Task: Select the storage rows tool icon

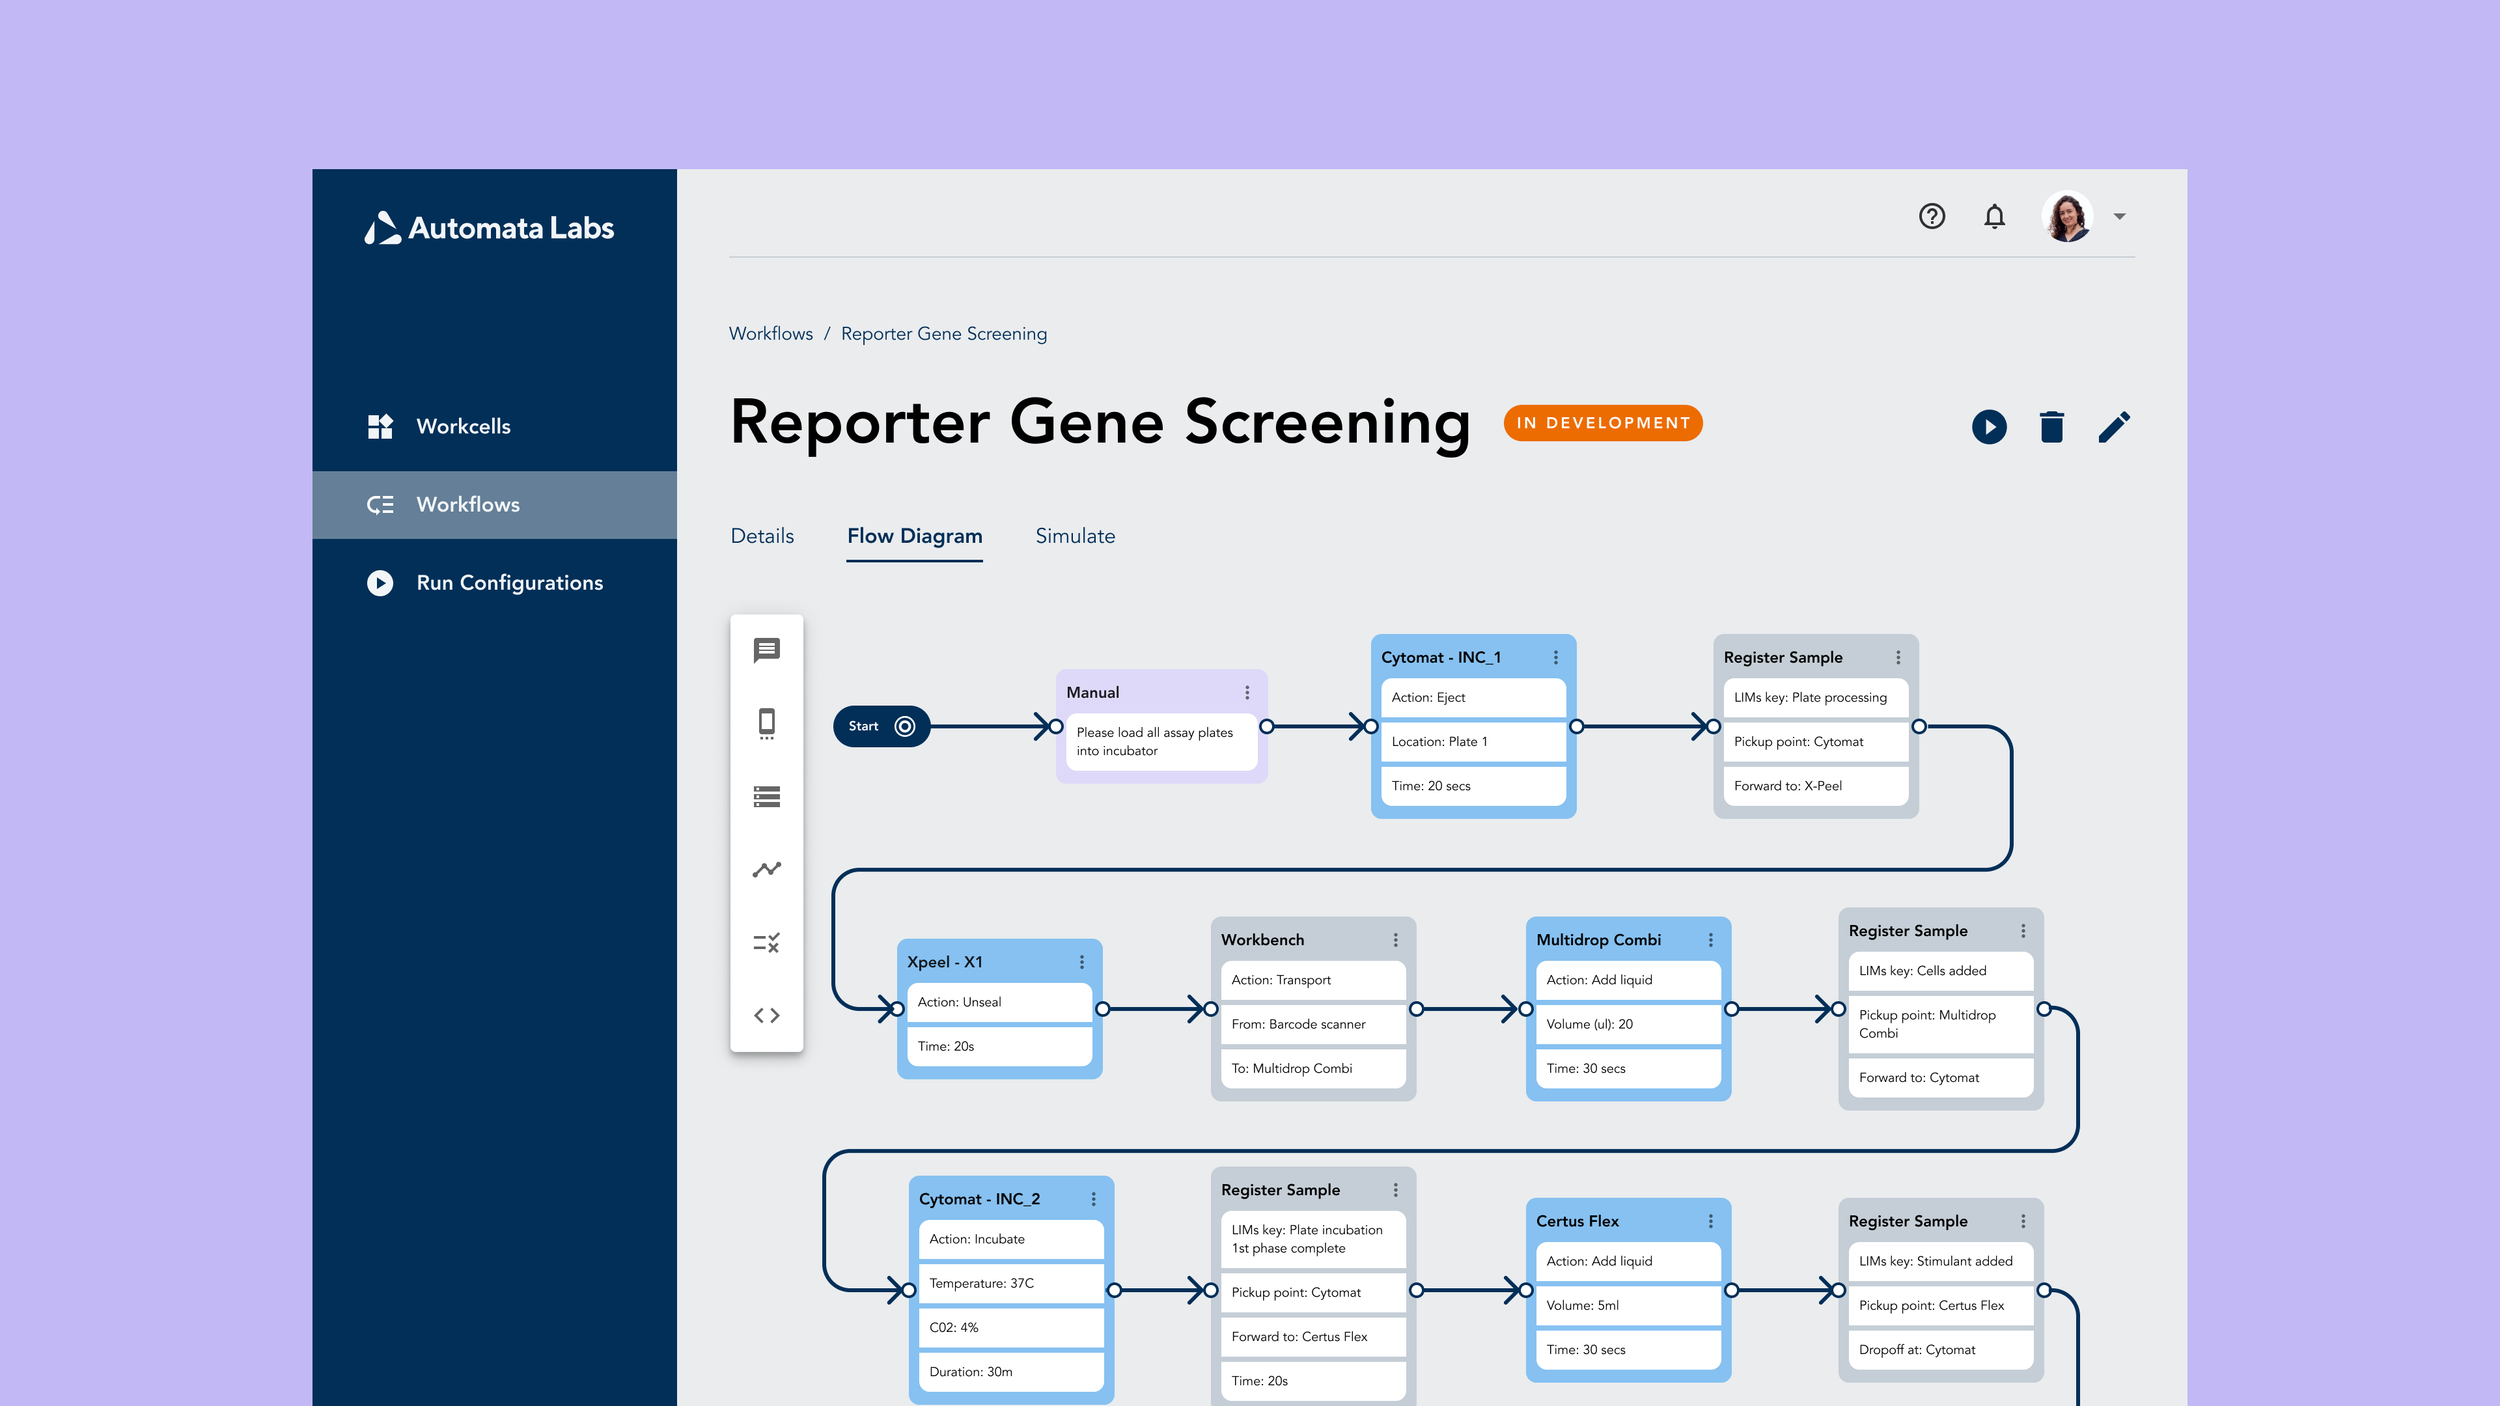Action: pyautogui.click(x=766, y=797)
